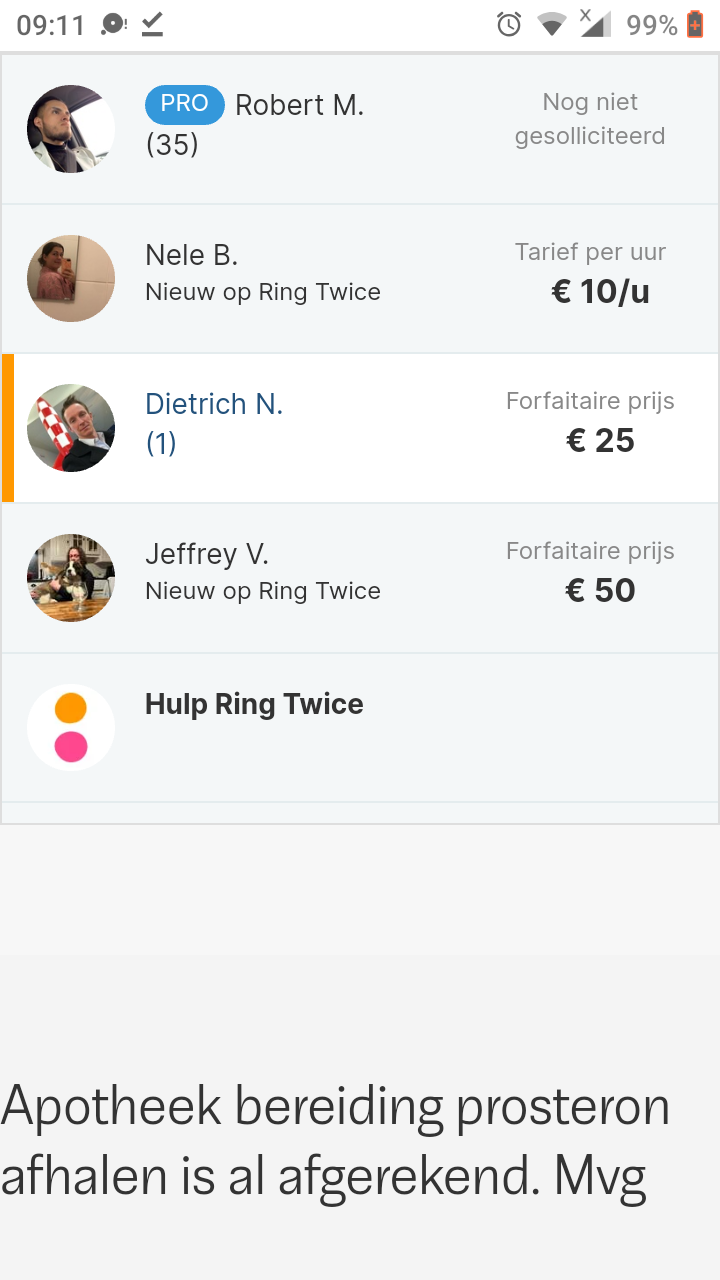Viewport: 720px width, 1280px height.
Task: Tap the alarm clock status icon
Action: click(509, 25)
